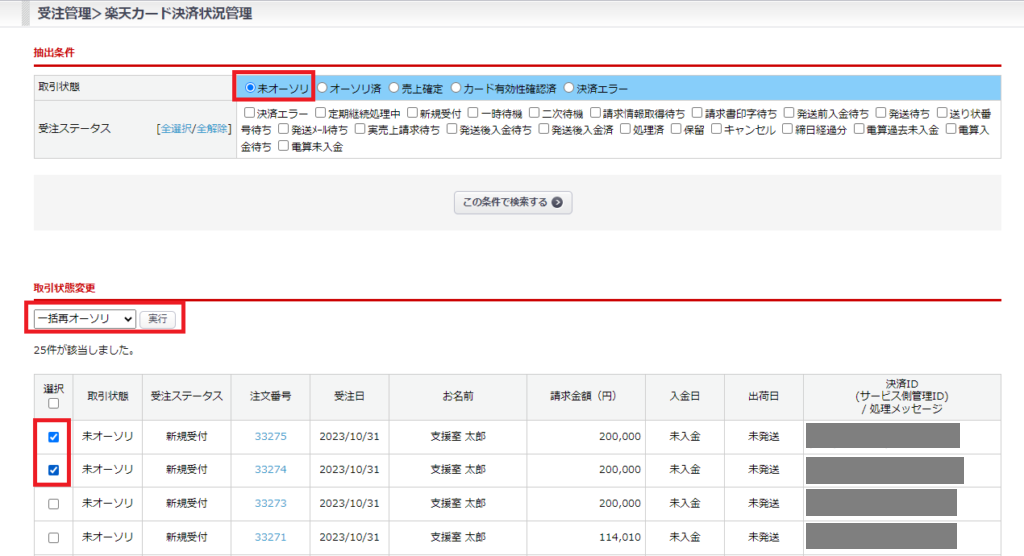Toggle the select-all checkbox in the table header
Image resolution: width=1024 pixels, height=556 pixels.
tap(53, 404)
